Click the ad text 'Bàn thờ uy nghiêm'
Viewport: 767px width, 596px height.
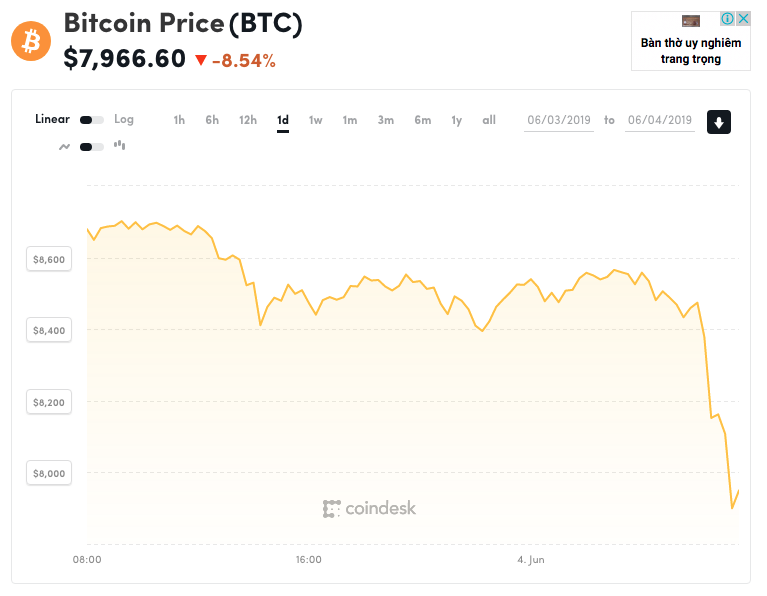tap(691, 43)
